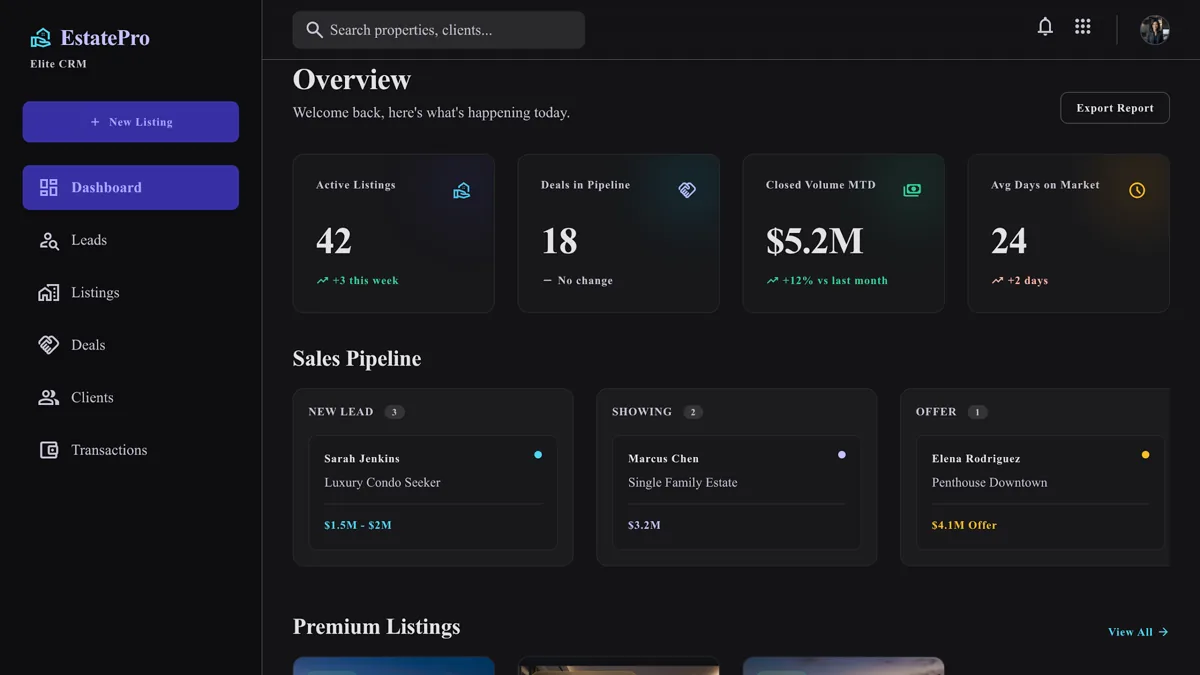Click the $3.2M price text
This screenshot has width=1200, height=675.
(644, 525)
